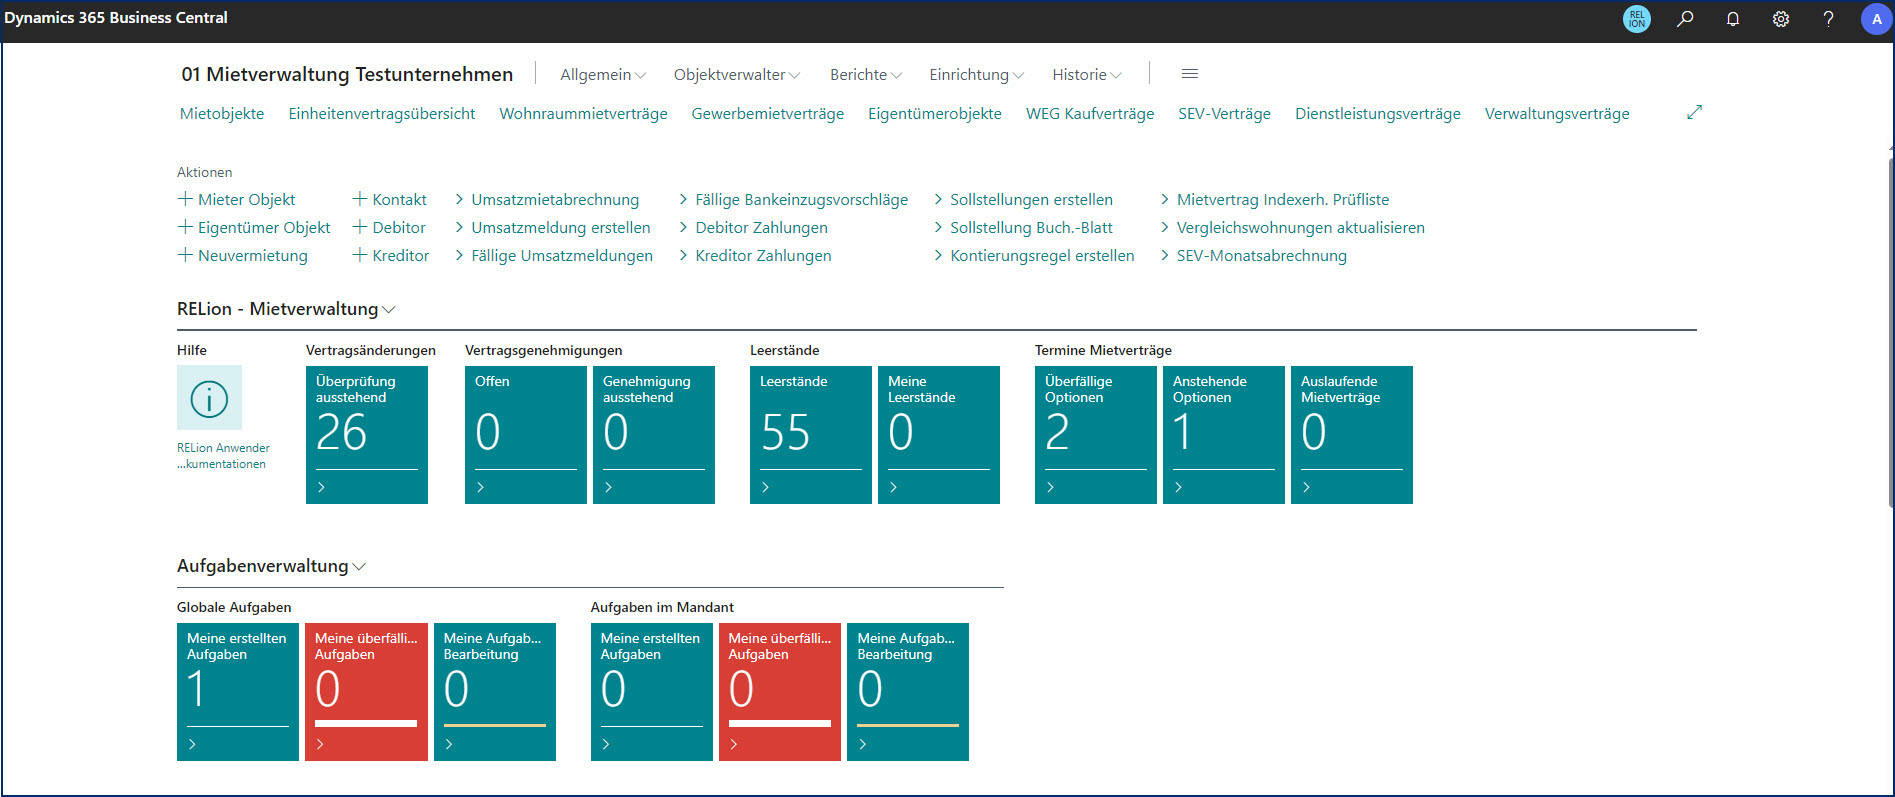This screenshot has width=1895, height=797.
Task: Open the settings gear menu
Action: [1781, 19]
